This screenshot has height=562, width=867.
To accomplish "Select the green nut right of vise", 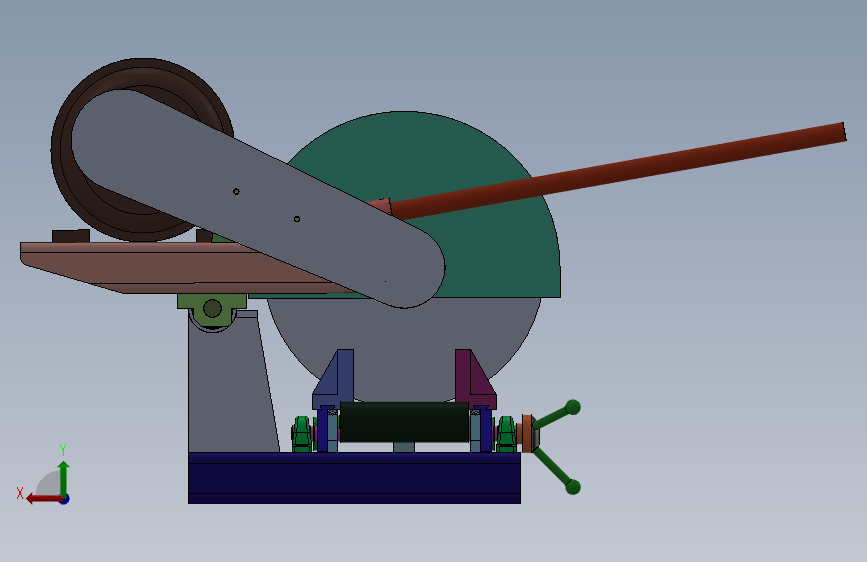I will (x=506, y=434).
